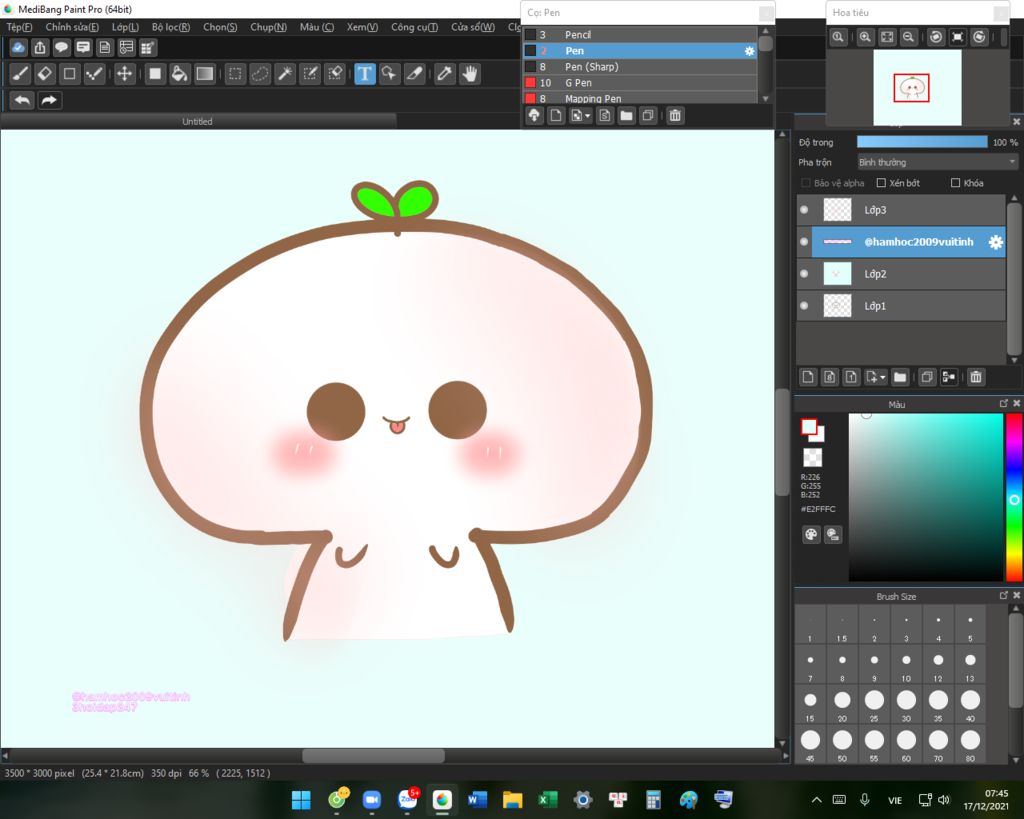Choose the Lasso selection tool
This screenshot has width=1024, height=819.
[x=260, y=74]
